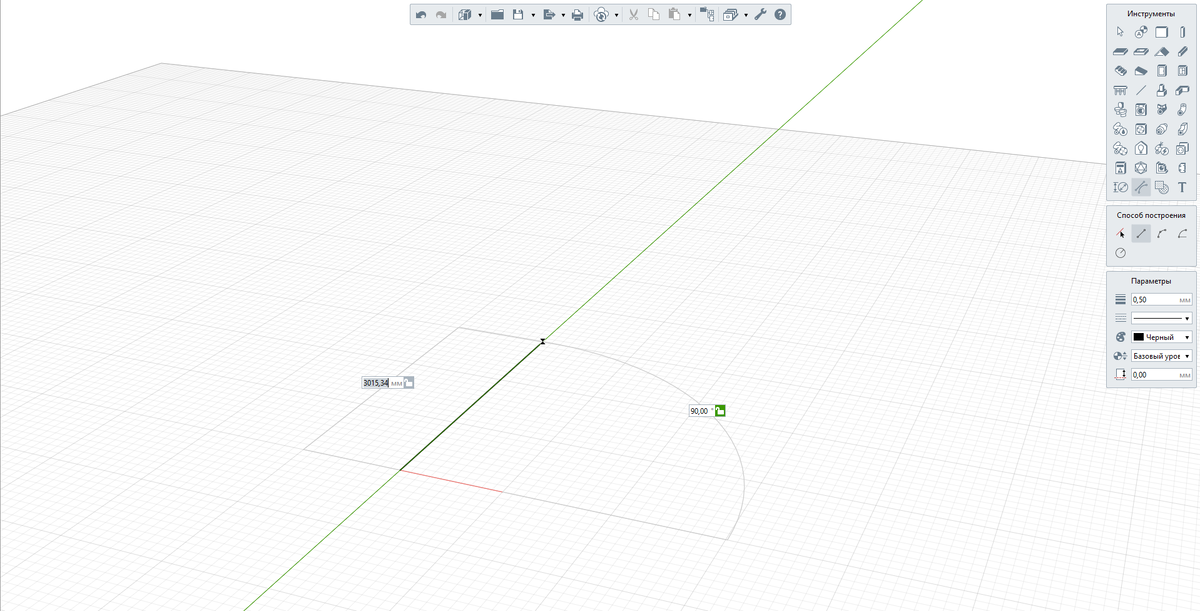This screenshot has height=611, width=1200.
Task: Select the highlighted Line drawing tool
Action: 1141,187
